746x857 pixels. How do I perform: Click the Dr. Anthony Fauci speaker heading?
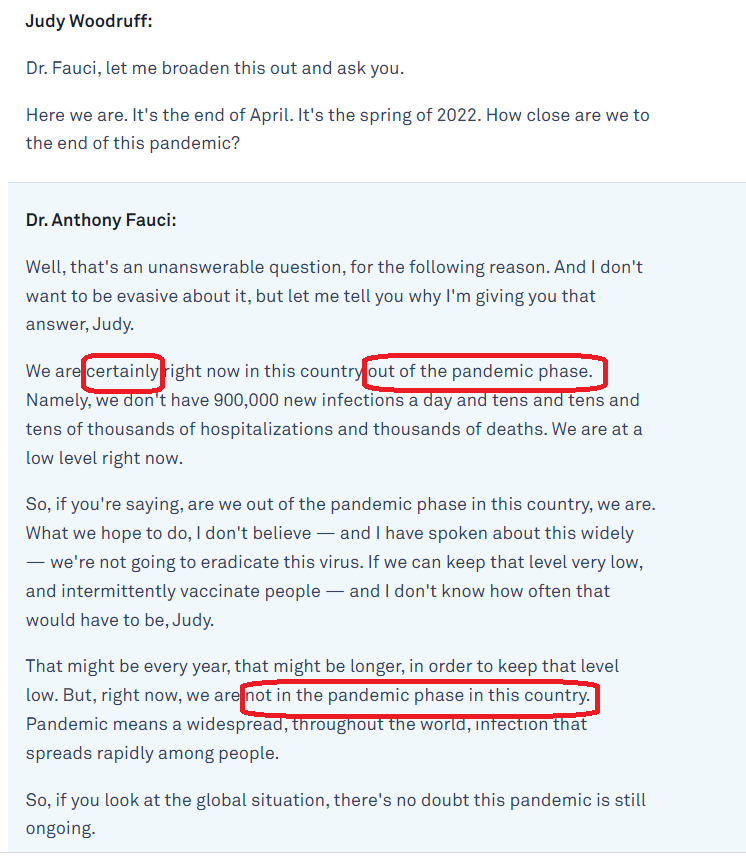point(101,220)
